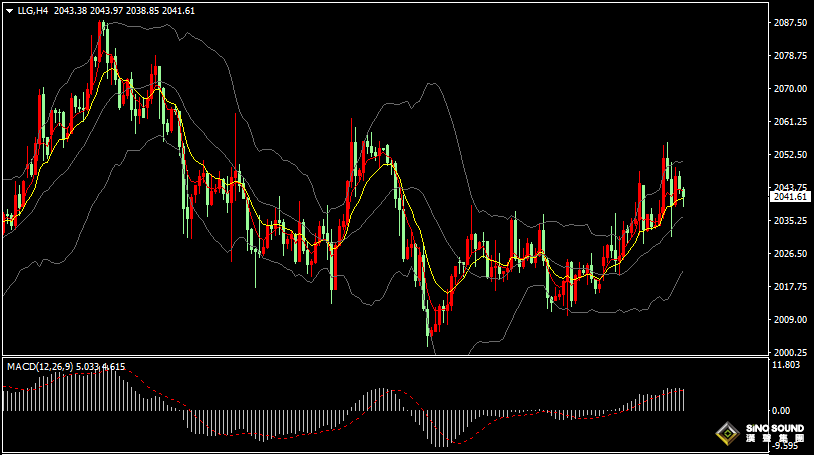This screenshot has height=455, width=814.
Task: Click the MACD 0.00 zero-line scale value
Action: 783,411
